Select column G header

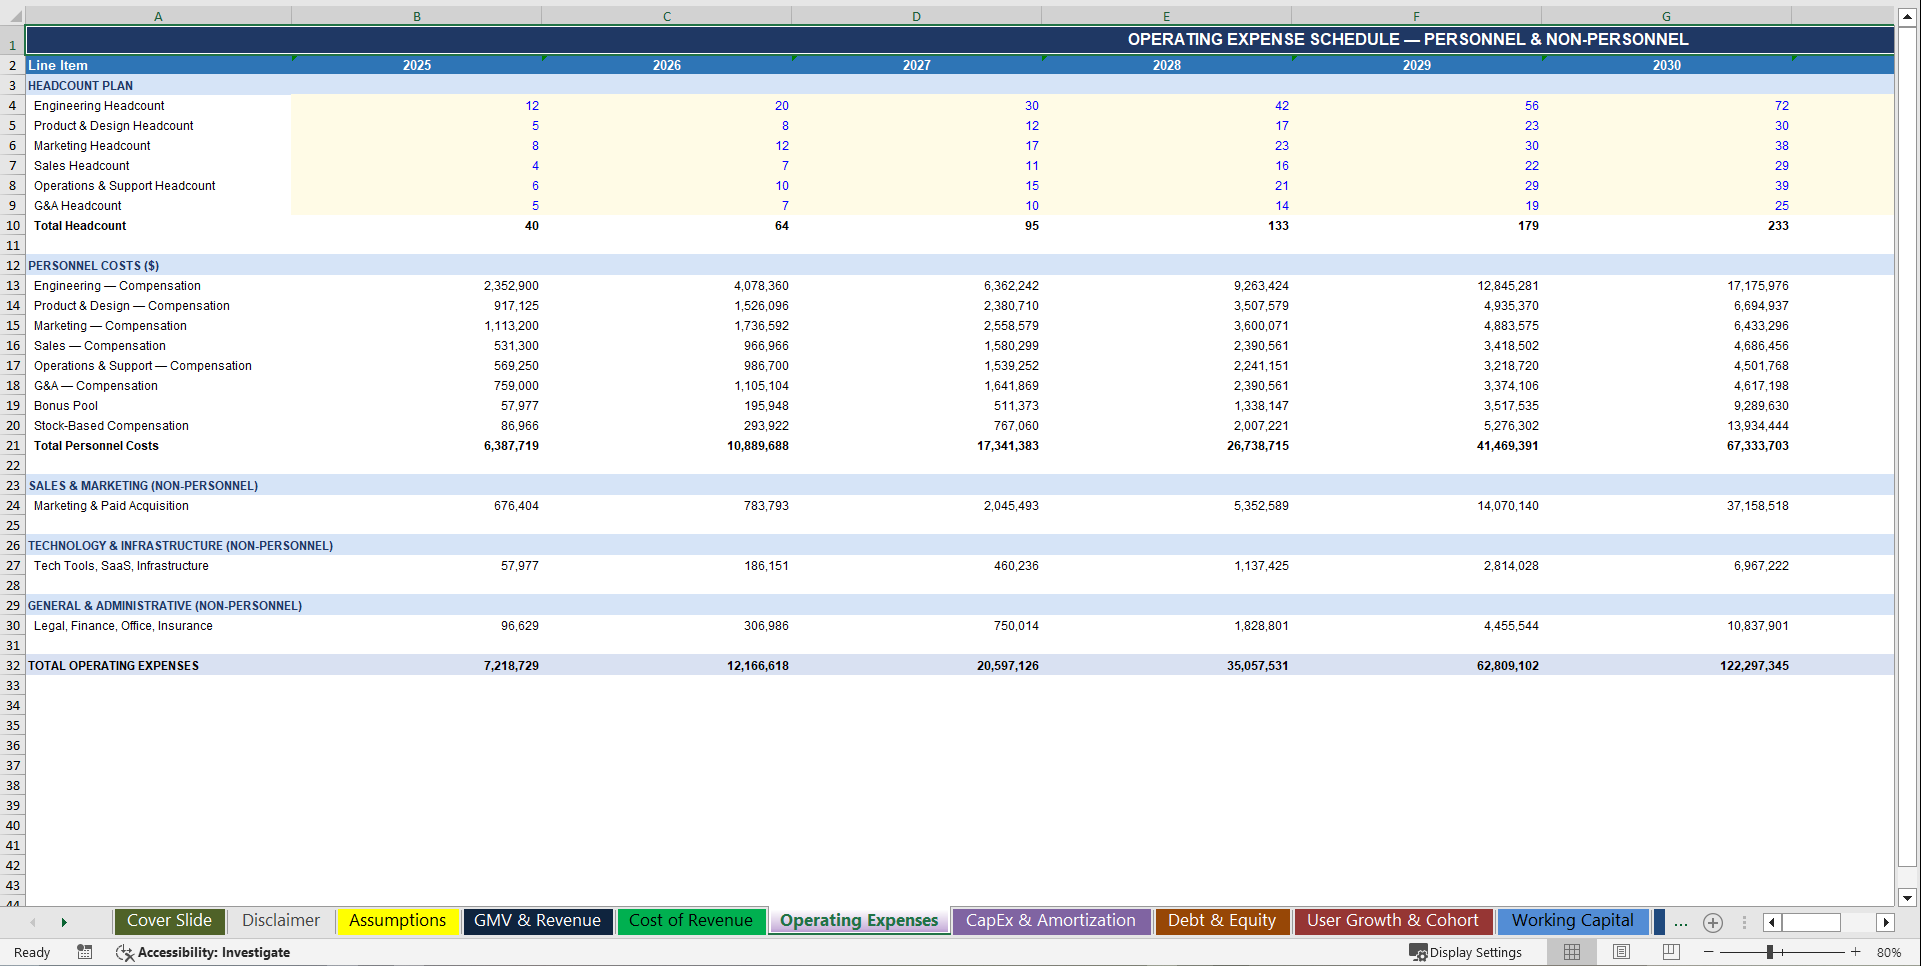[1665, 15]
